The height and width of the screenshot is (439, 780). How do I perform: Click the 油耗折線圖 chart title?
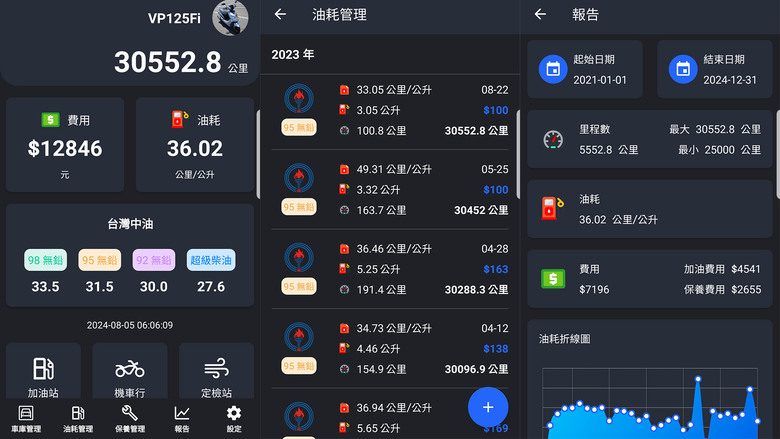coord(565,339)
